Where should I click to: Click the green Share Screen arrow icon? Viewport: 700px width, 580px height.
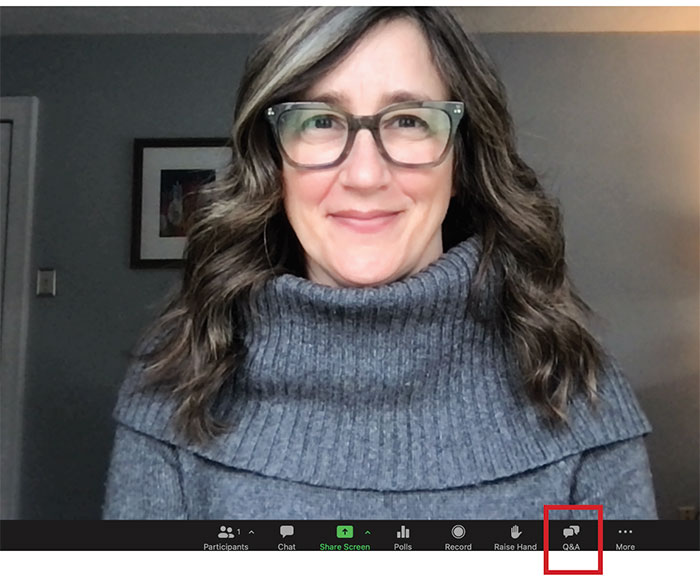345,532
